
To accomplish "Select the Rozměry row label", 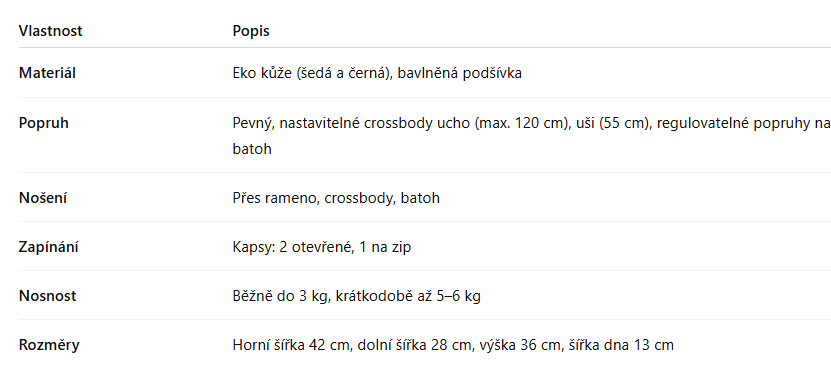I will [49, 345].
